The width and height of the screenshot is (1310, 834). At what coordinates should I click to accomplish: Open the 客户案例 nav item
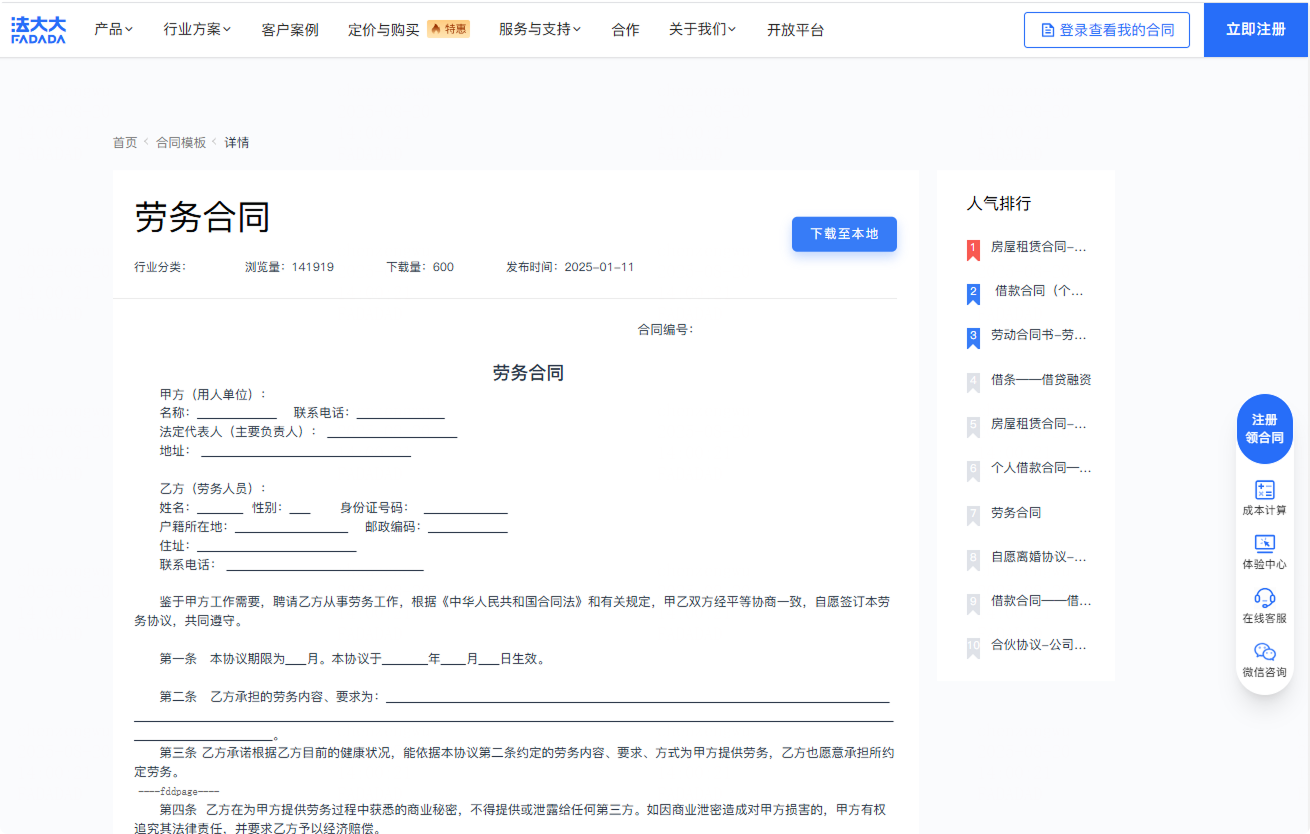pyautogui.click(x=290, y=30)
